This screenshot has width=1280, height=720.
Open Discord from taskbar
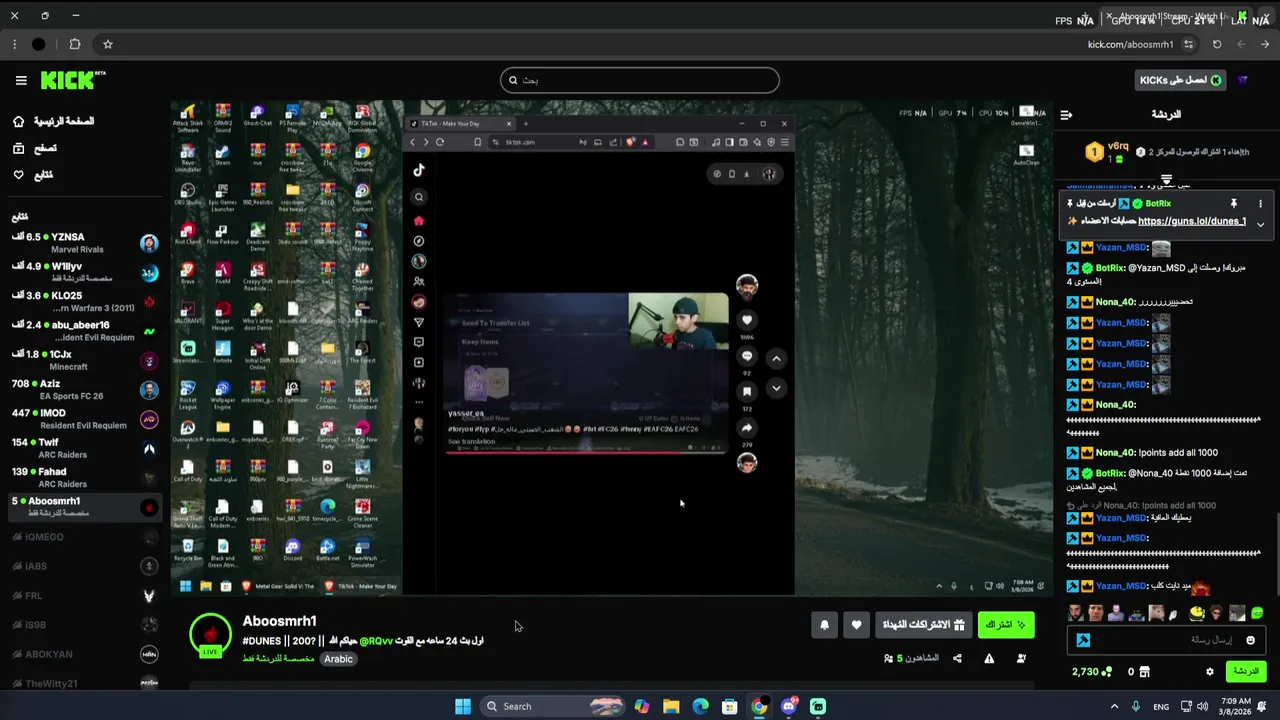coord(789,706)
